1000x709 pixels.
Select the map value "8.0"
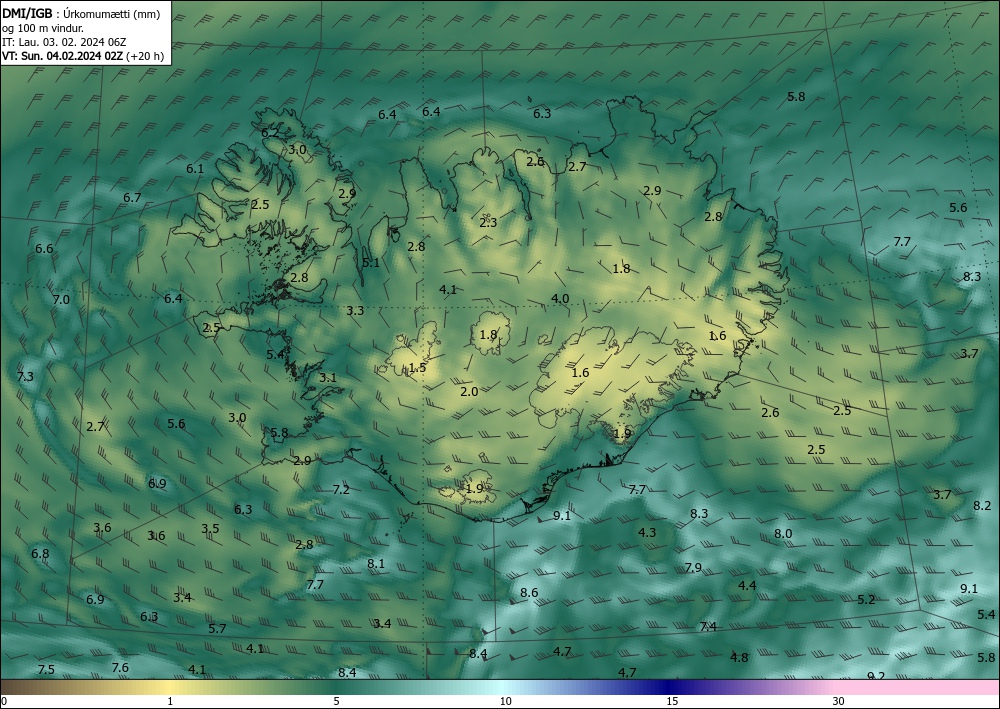click(x=783, y=534)
